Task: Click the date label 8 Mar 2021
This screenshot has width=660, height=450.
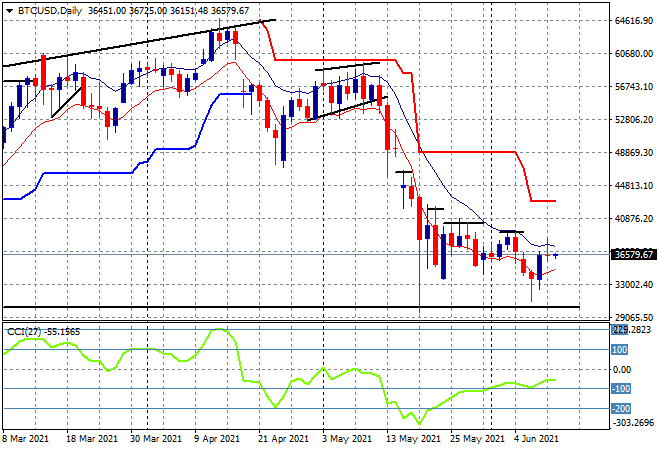Action: [x=25, y=439]
